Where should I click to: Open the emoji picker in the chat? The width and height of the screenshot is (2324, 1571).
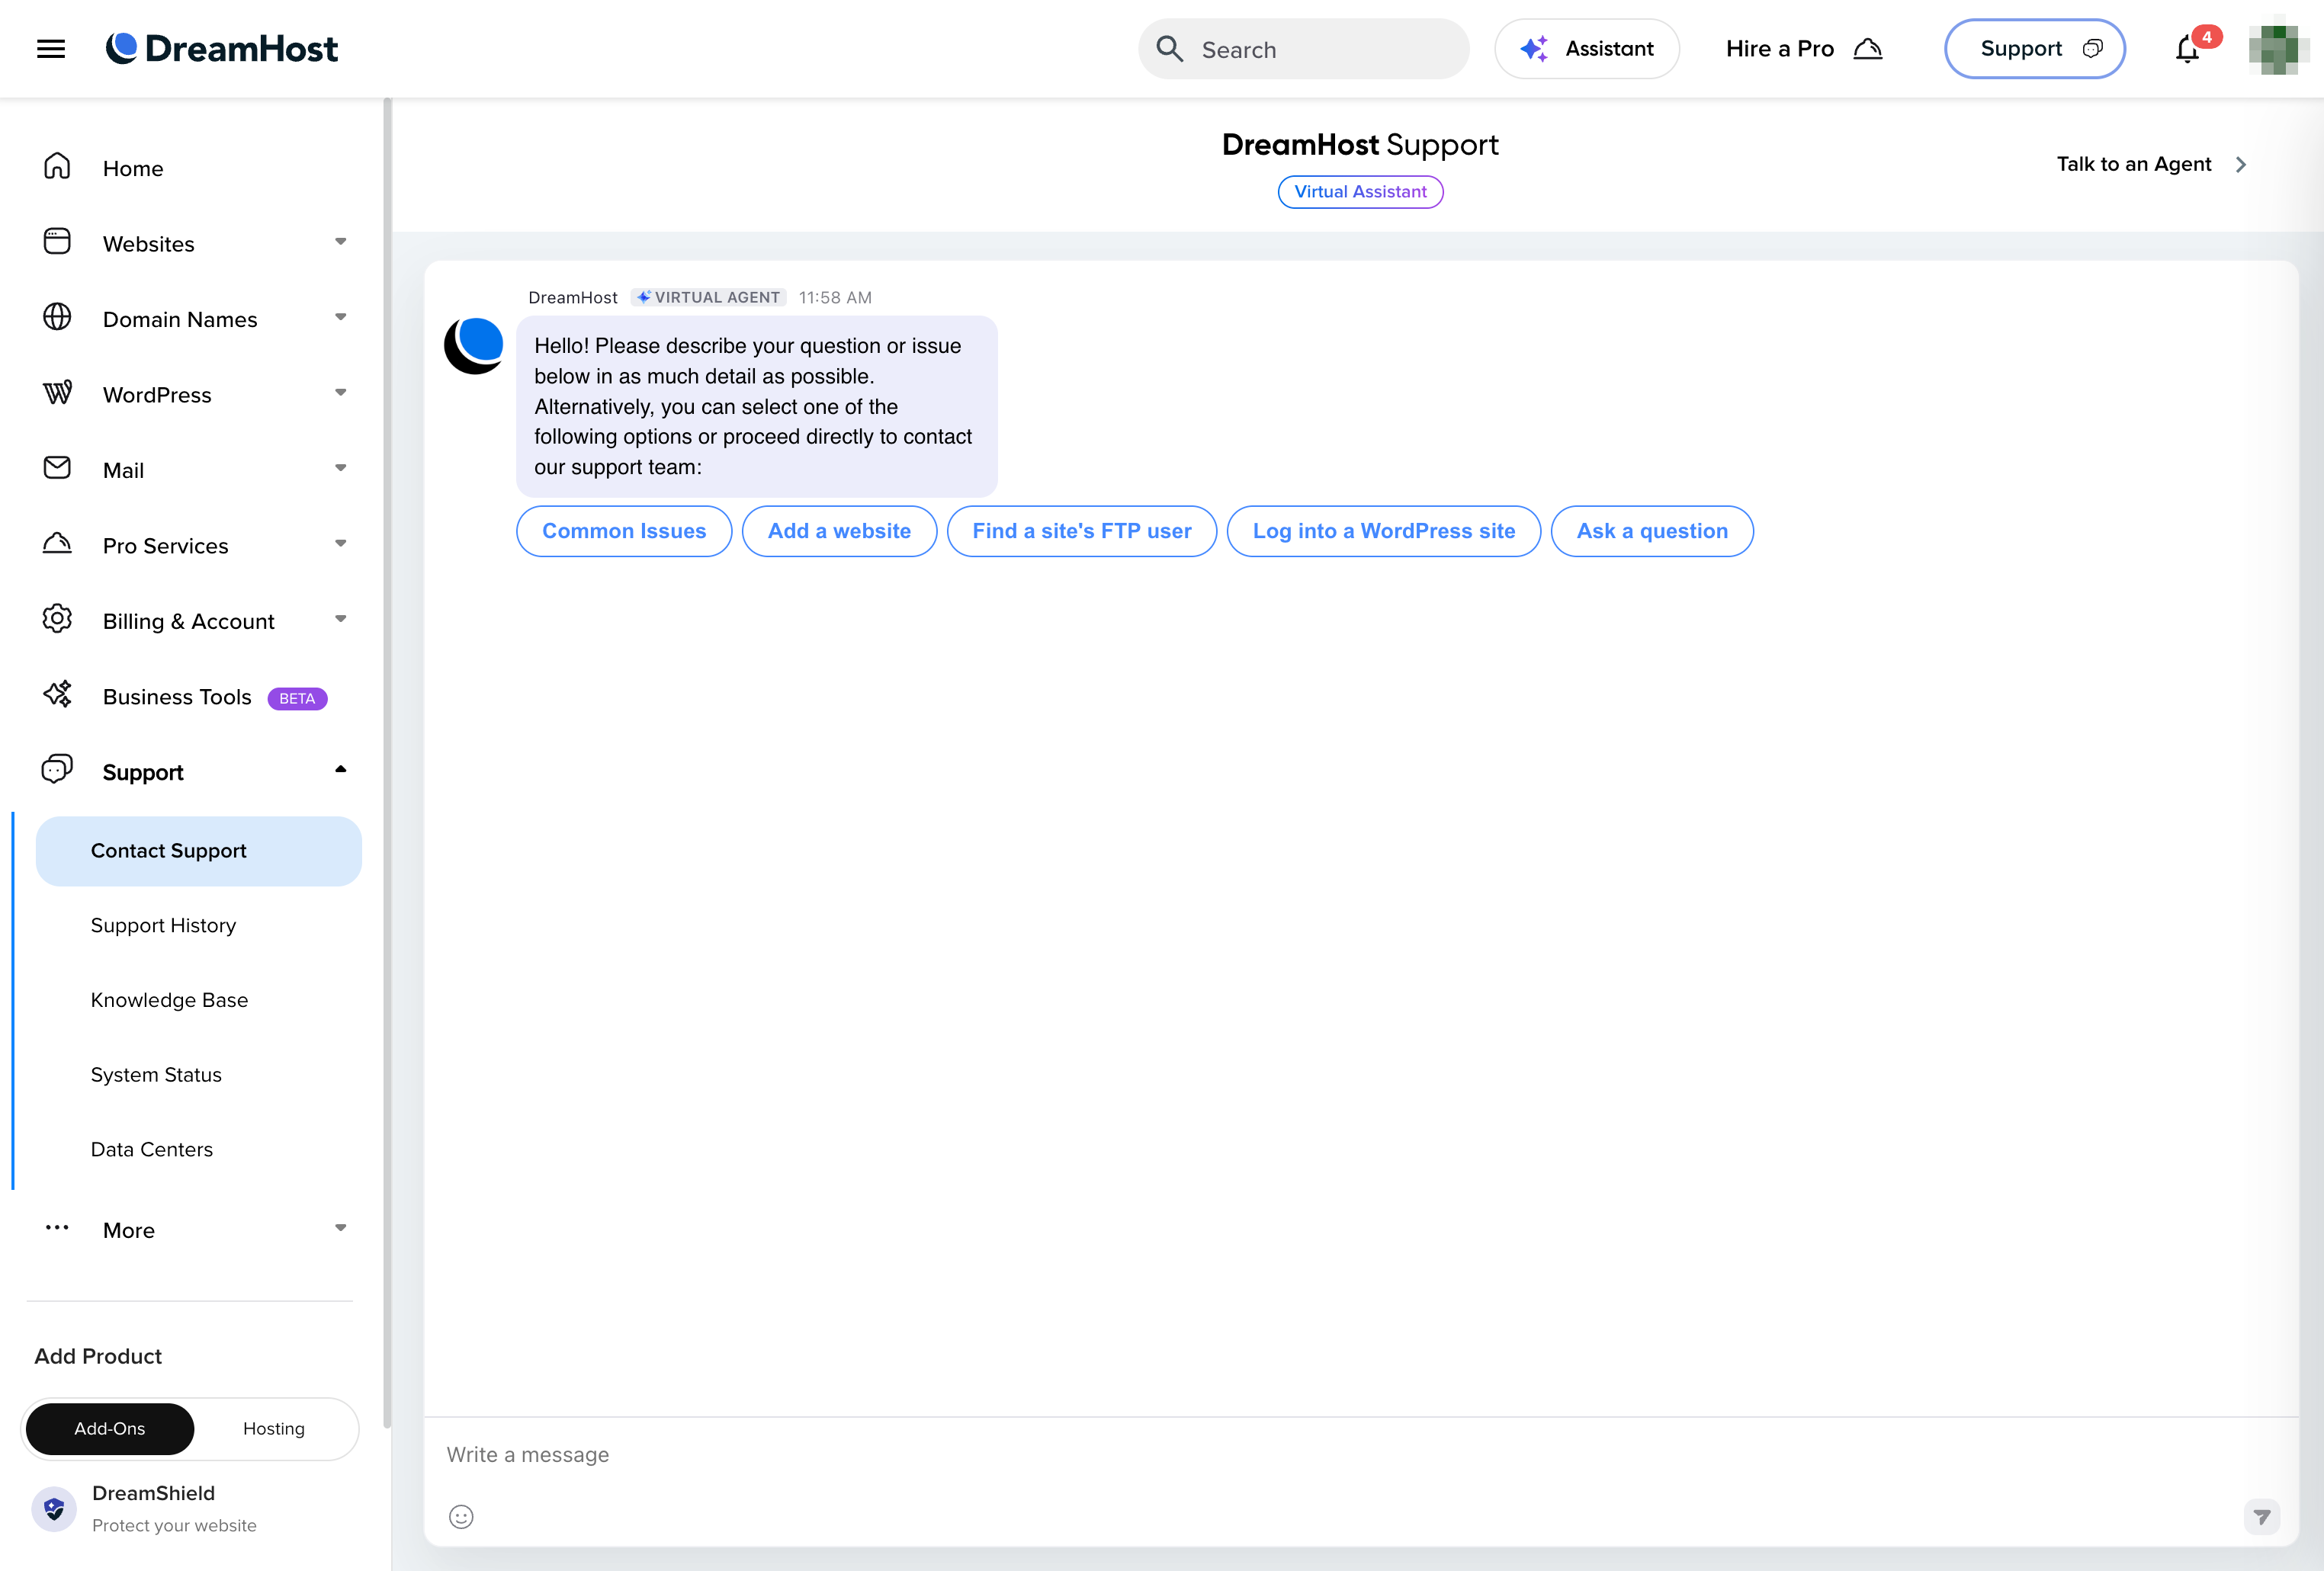461,1516
